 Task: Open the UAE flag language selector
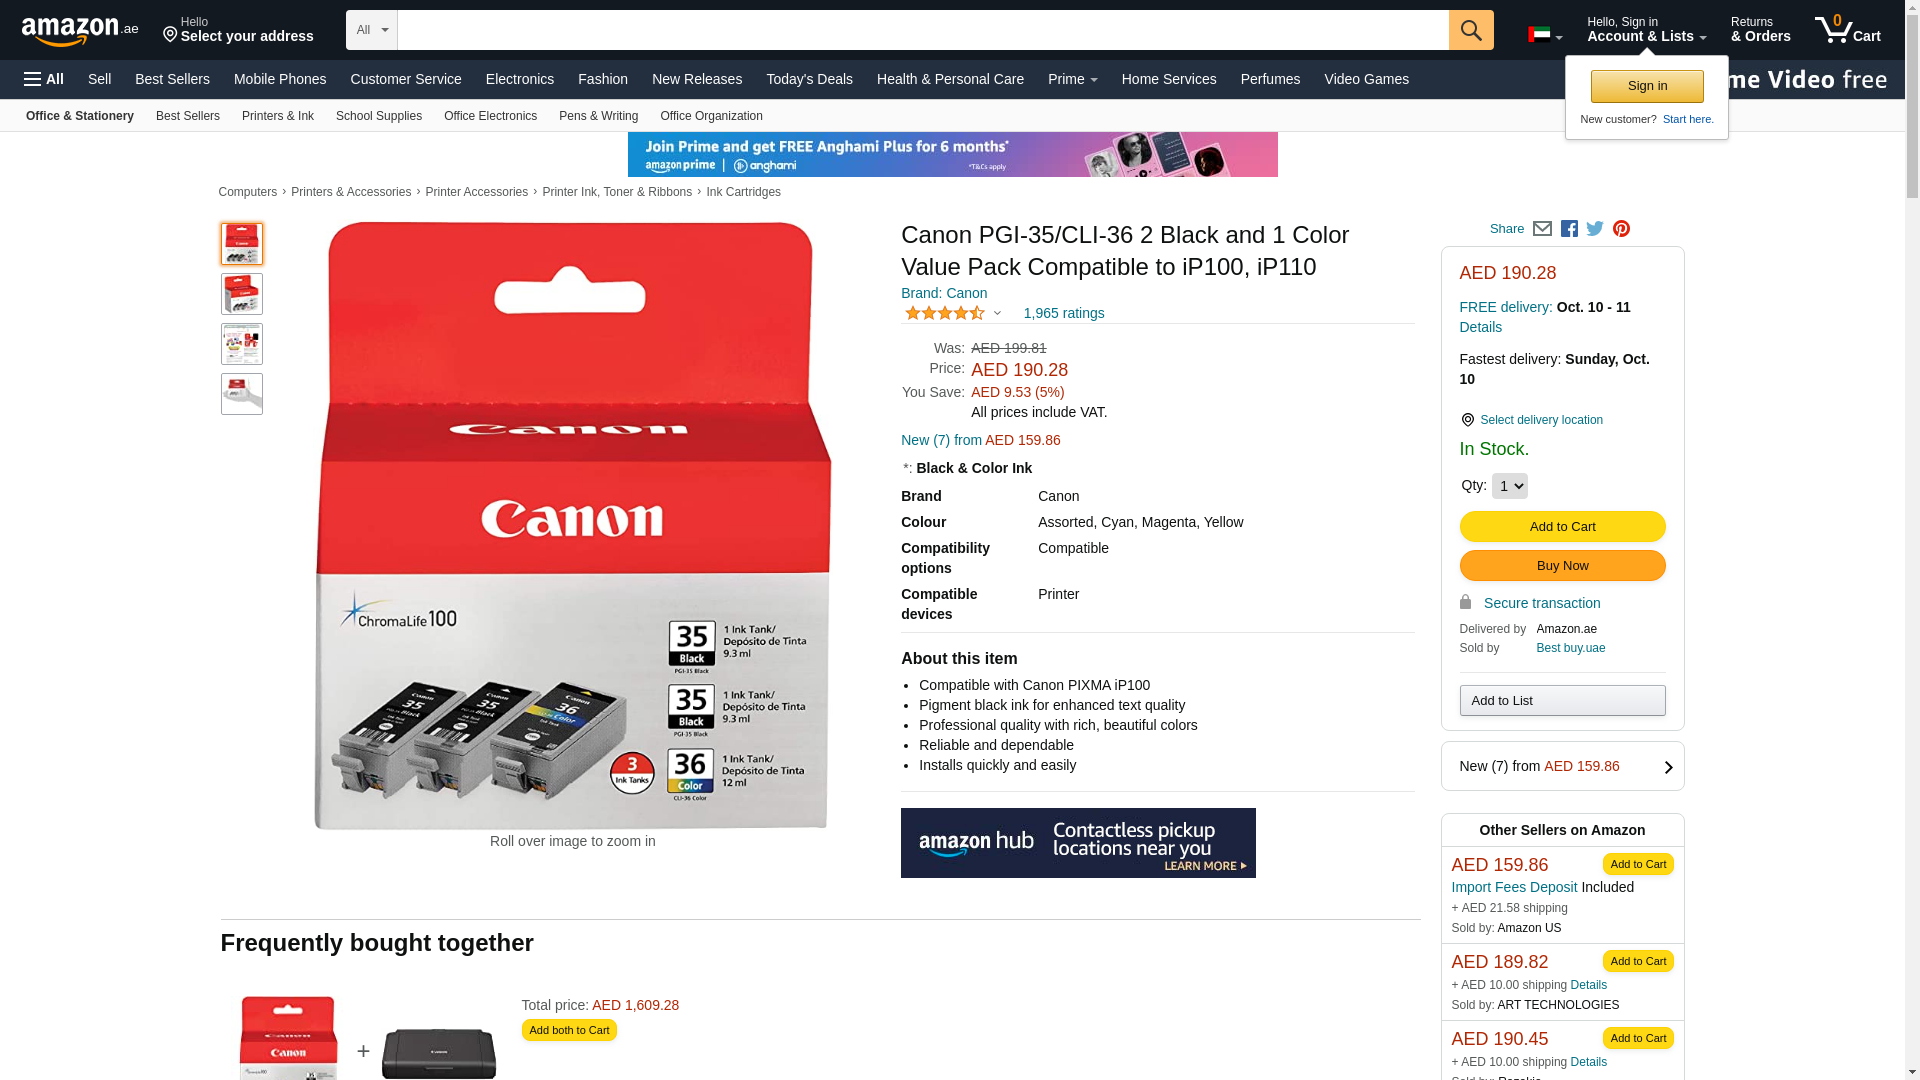coord(1545,35)
